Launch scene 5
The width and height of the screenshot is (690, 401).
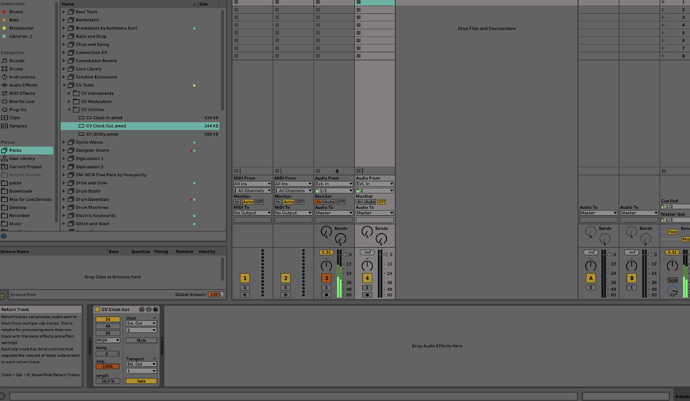point(664,33)
